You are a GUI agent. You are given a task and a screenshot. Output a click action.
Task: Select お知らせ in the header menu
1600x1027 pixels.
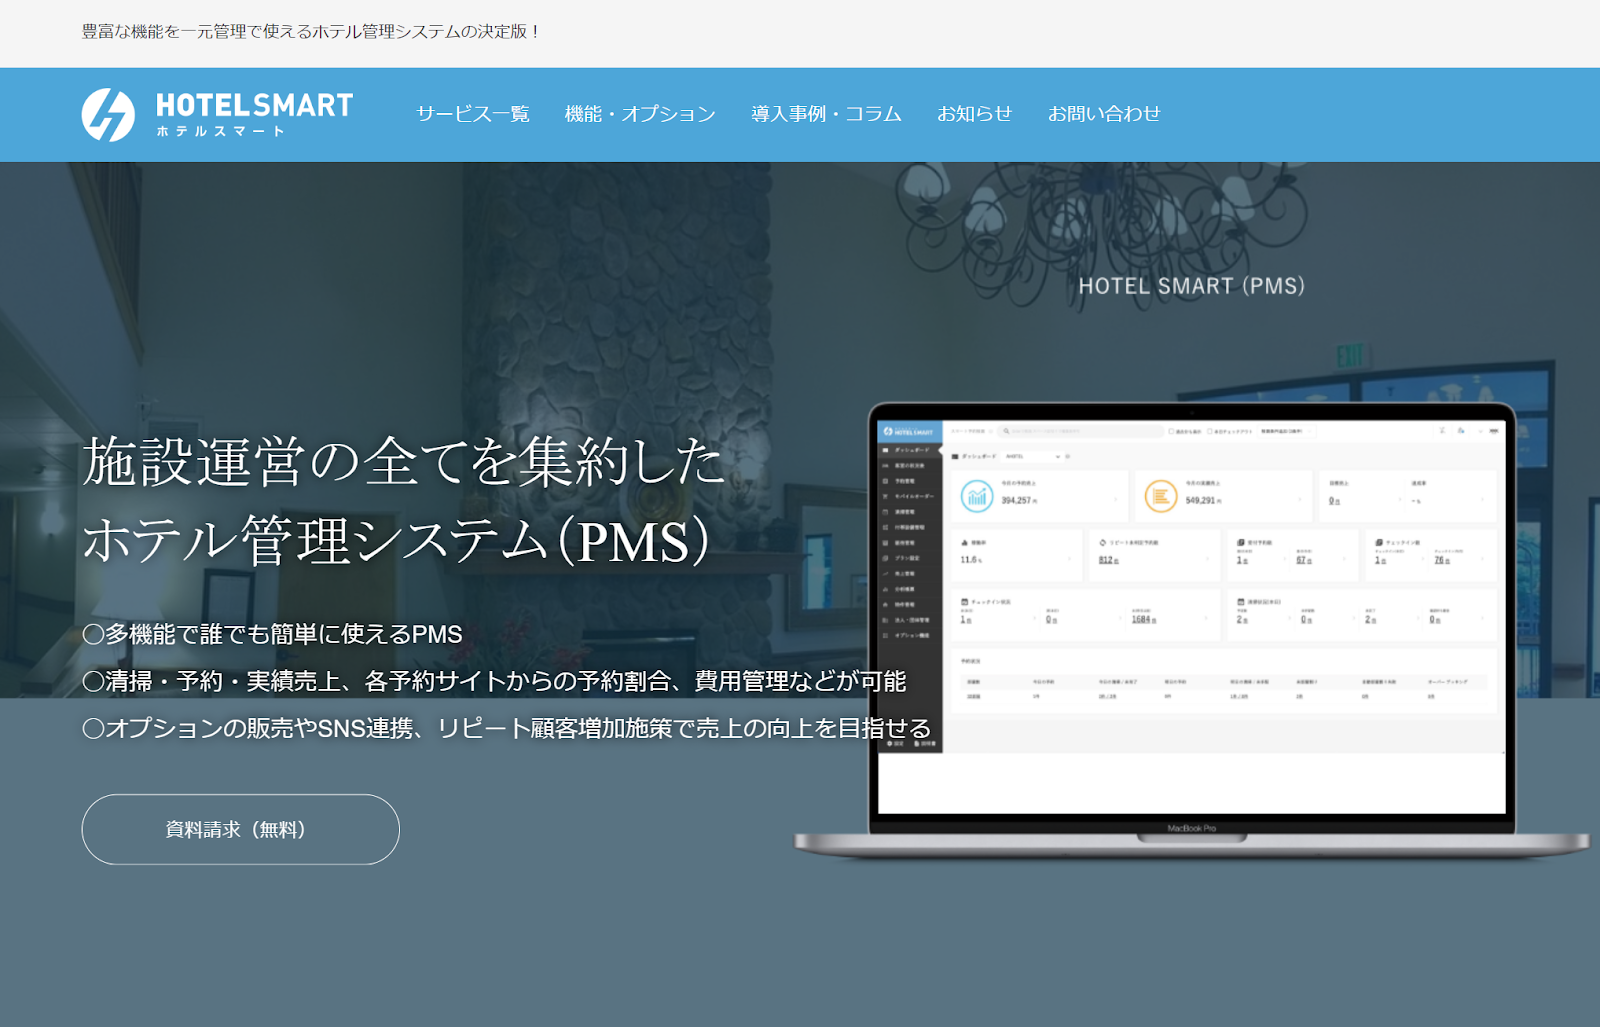(x=975, y=114)
